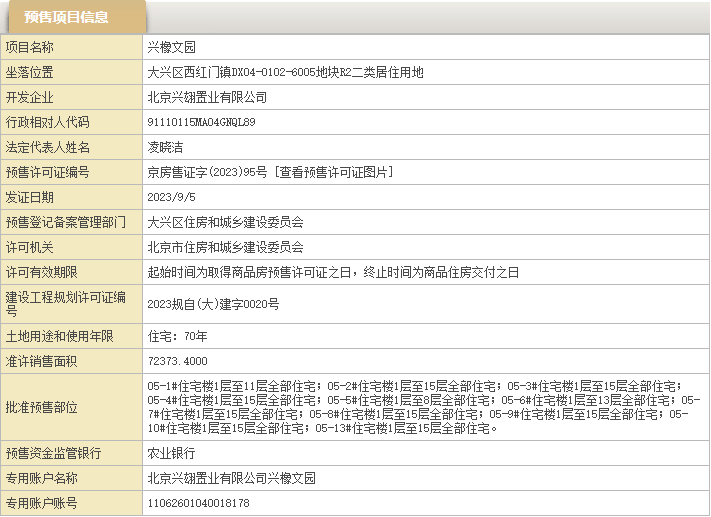Click the 批准预售部位 label
The height and width of the screenshot is (517, 711).
point(41,407)
